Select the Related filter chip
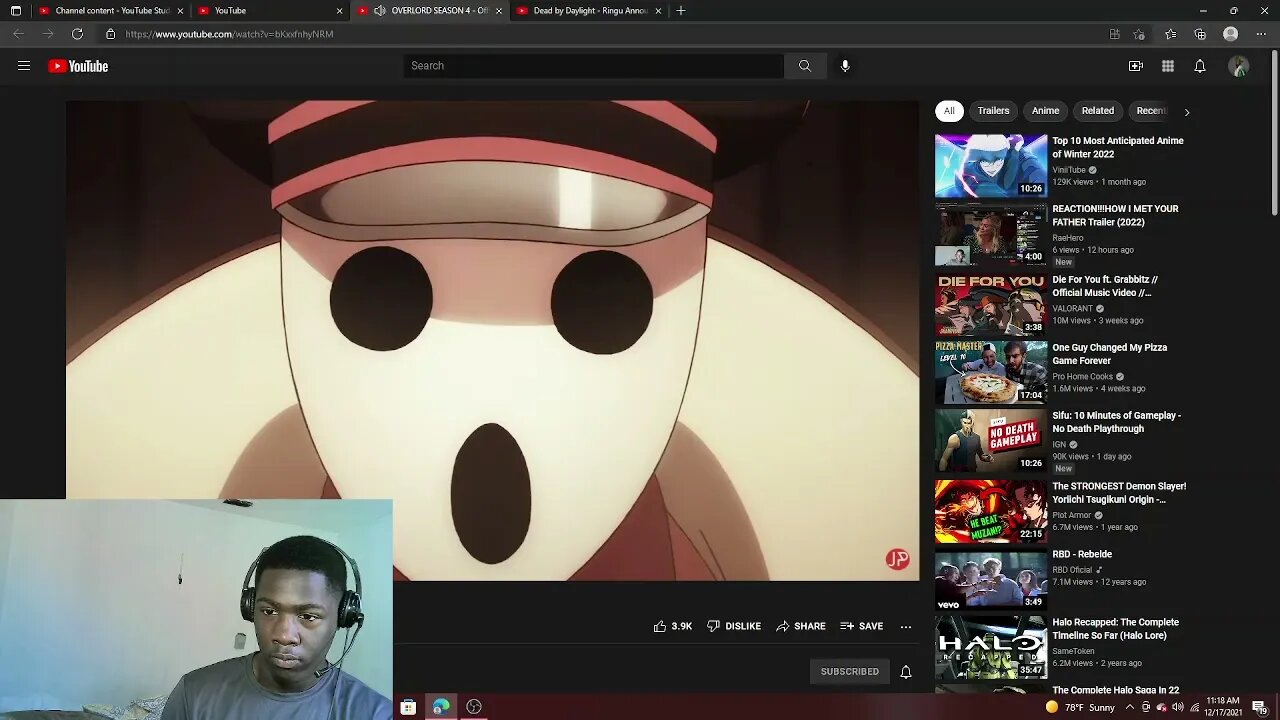The height and width of the screenshot is (720, 1280). click(x=1097, y=111)
